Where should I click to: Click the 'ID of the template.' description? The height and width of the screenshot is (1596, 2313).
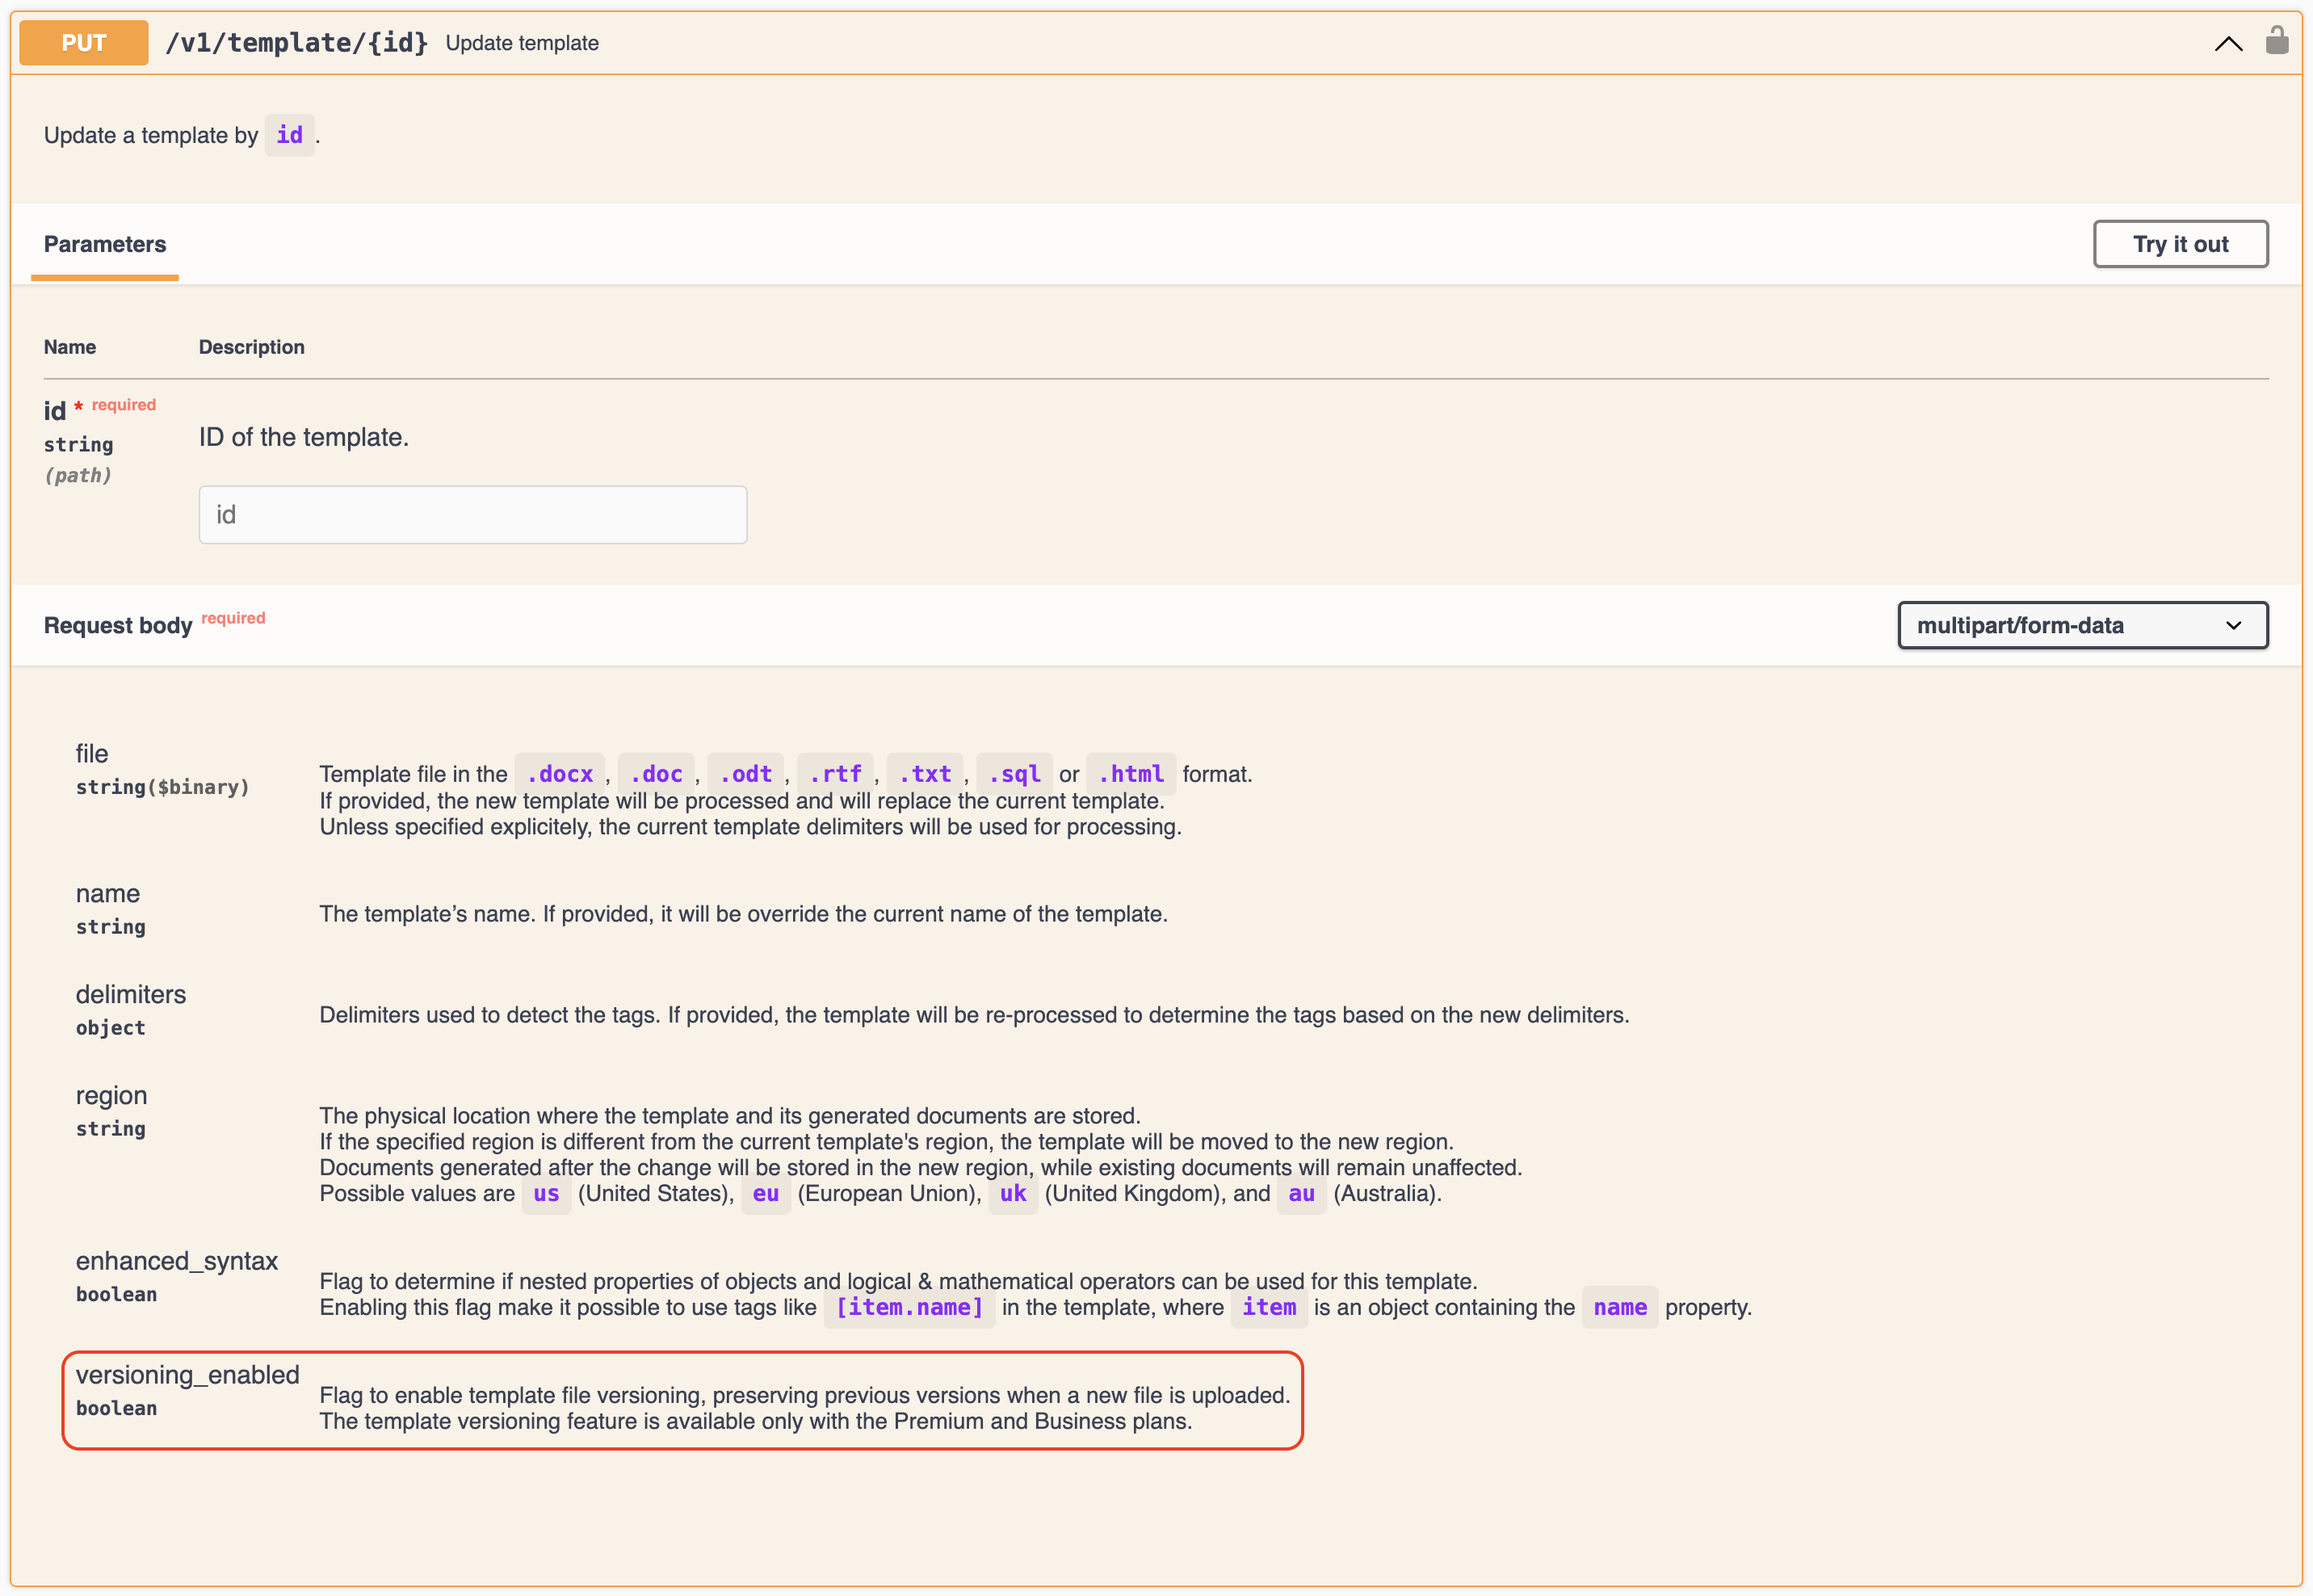point(304,437)
